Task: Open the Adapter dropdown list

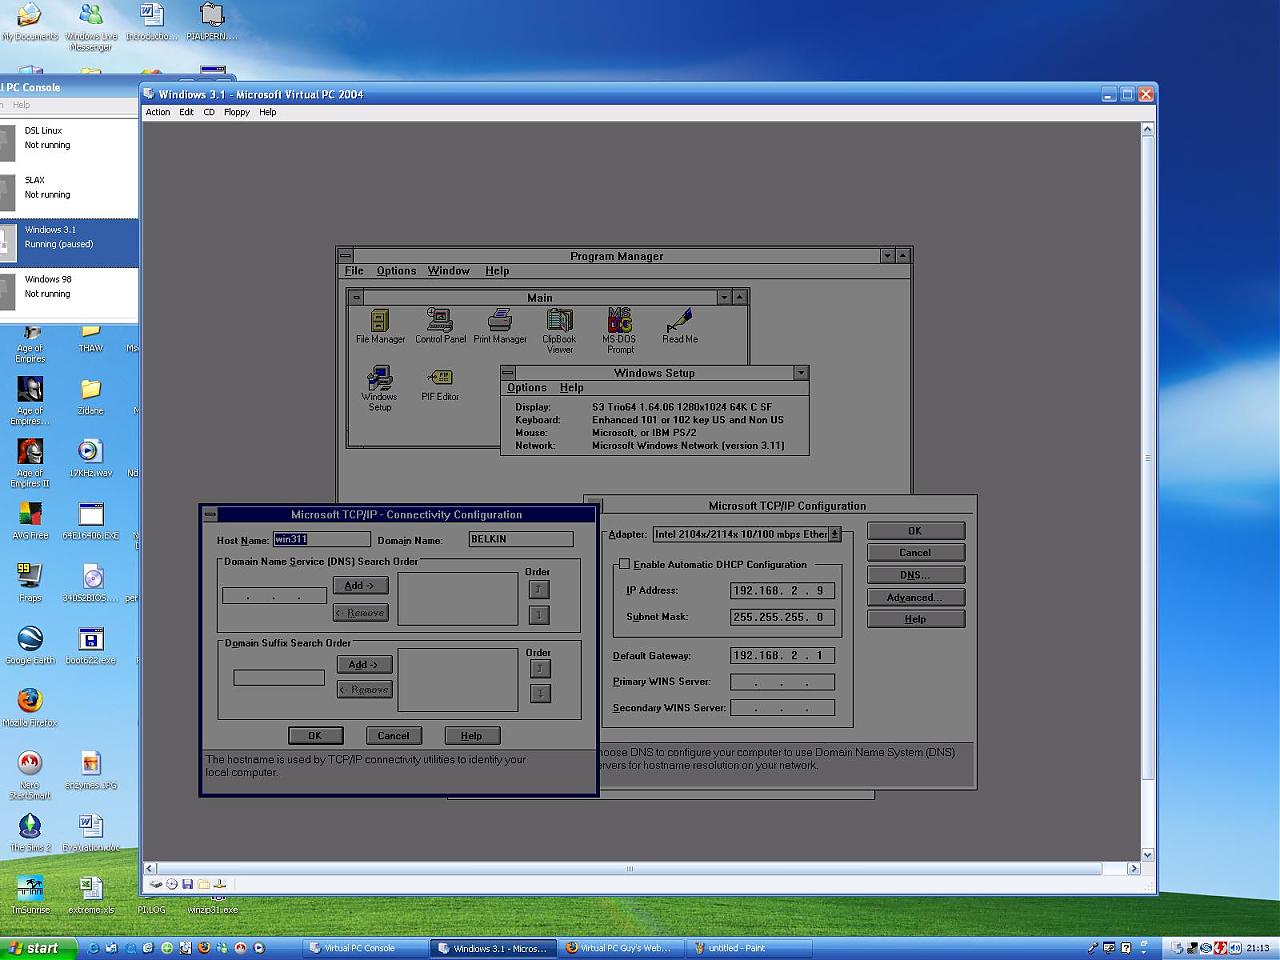Action: point(834,534)
